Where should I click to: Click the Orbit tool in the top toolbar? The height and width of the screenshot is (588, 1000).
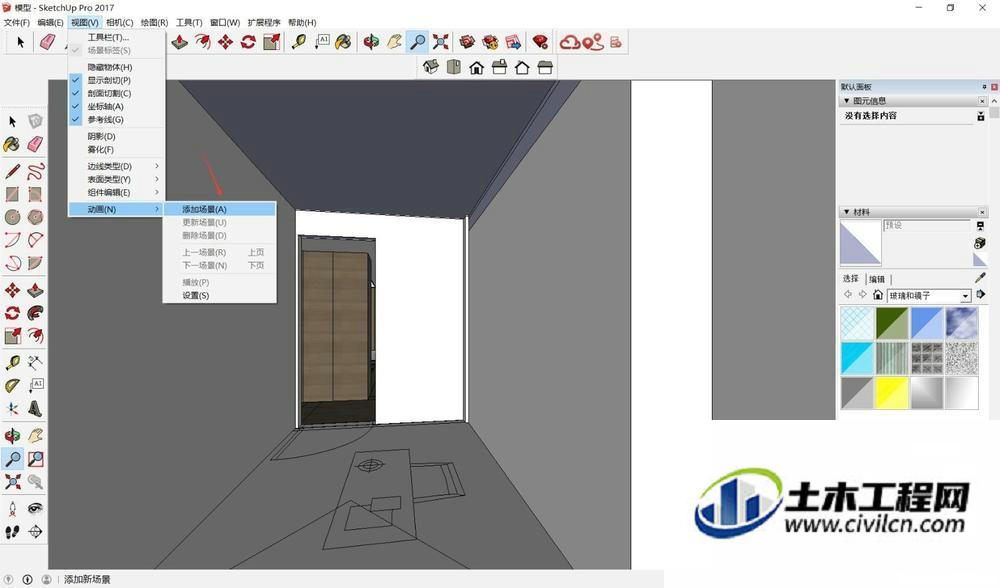[x=371, y=42]
